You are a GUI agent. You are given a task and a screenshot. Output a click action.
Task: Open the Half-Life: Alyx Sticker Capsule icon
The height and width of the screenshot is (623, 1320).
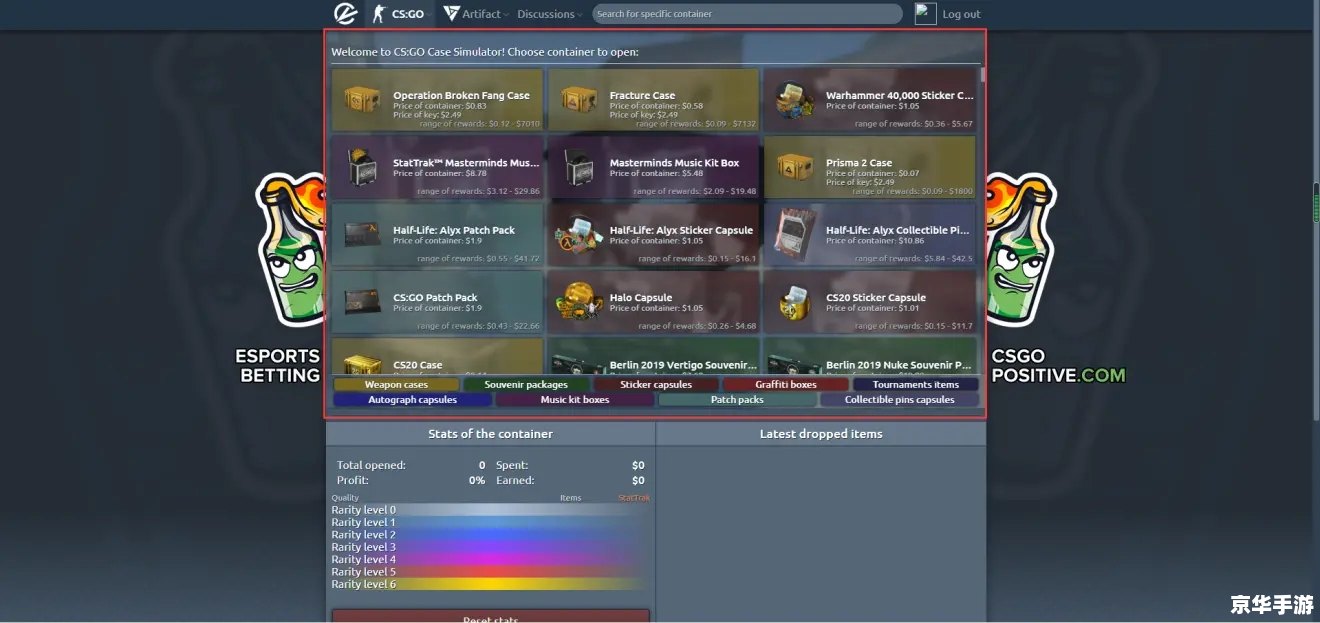tap(577, 234)
